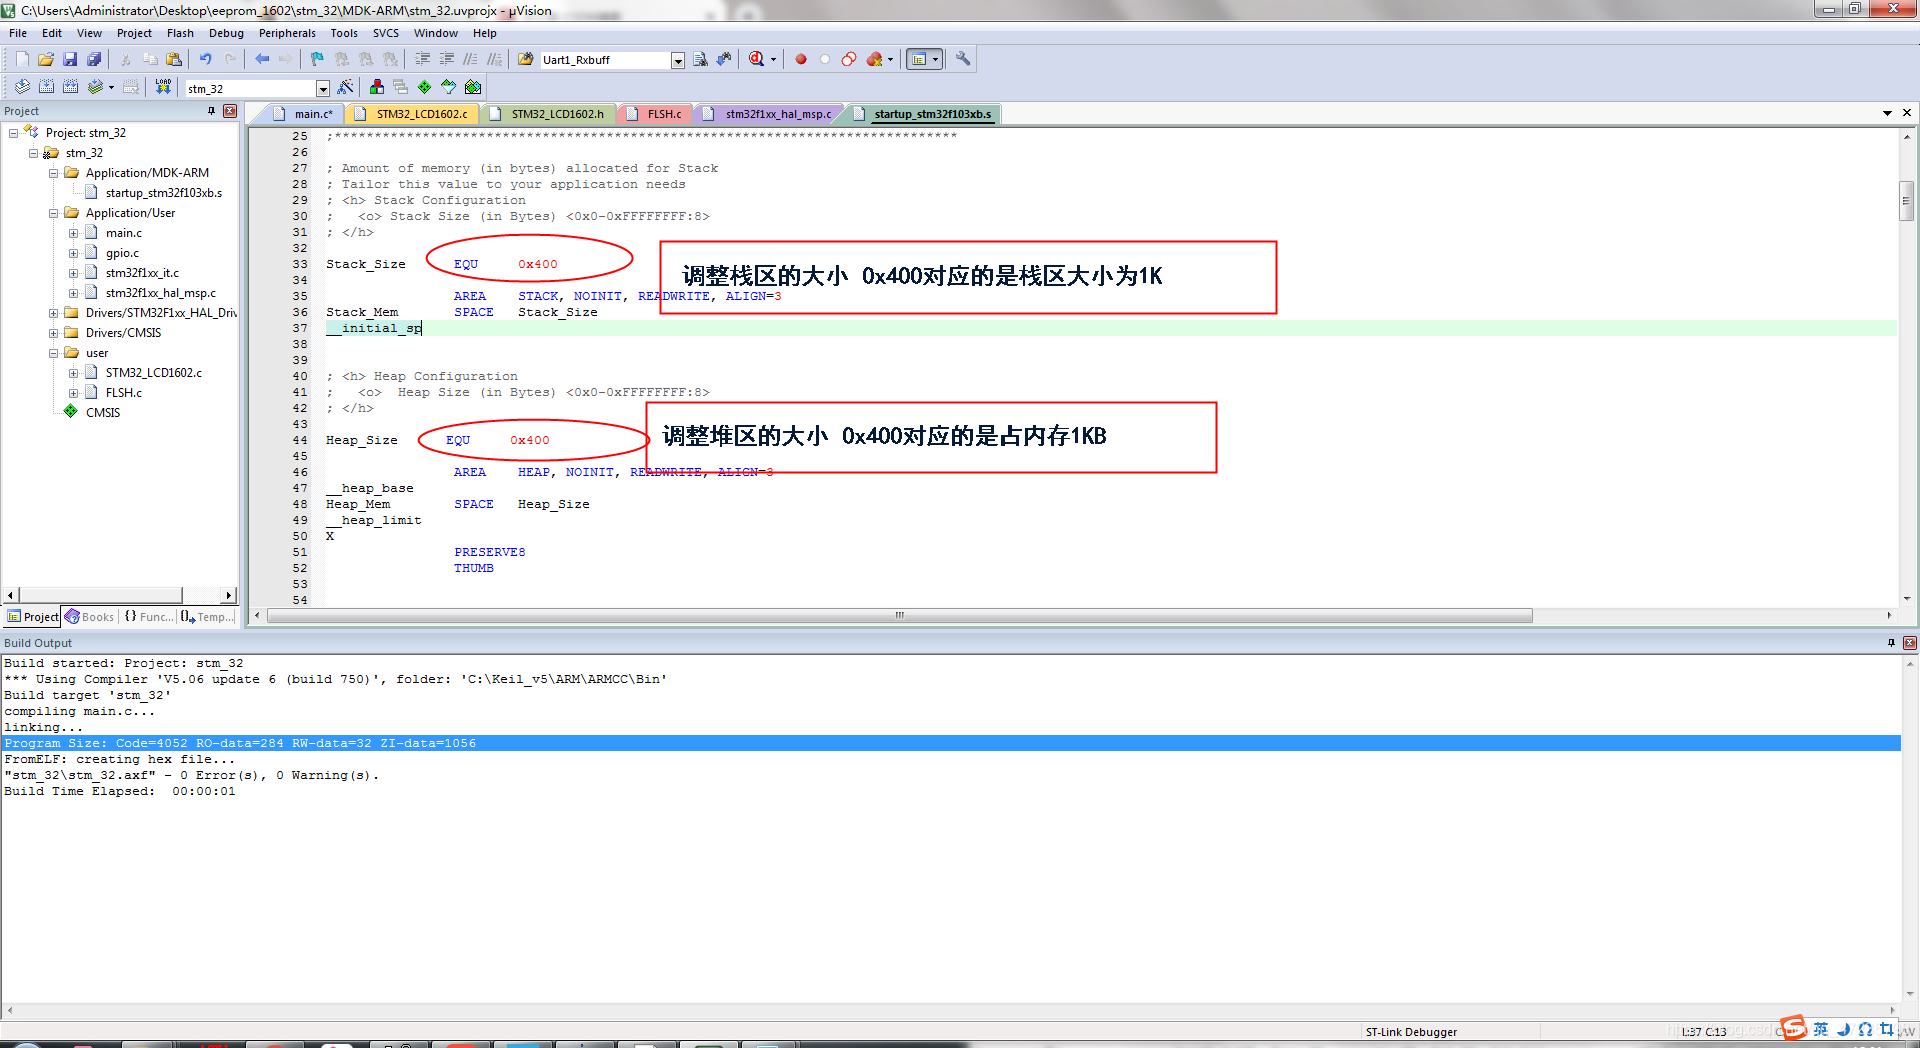Click the editor vertical scrollbar thumb

[x=1907, y=200]
